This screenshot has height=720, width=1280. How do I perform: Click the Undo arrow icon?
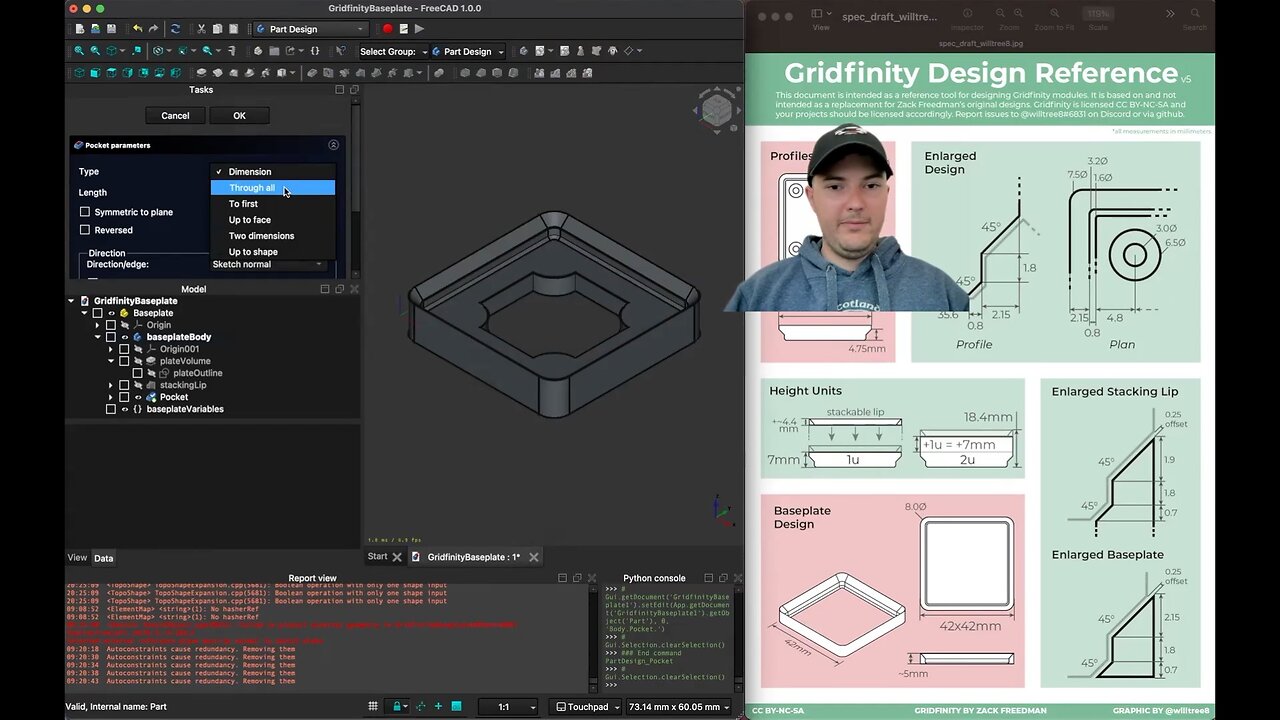coord(137,29)
